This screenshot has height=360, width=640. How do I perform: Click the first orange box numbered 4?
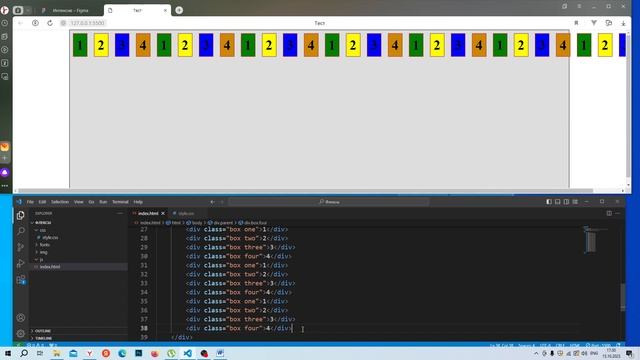pyautogui.click(x=143, y=44)
